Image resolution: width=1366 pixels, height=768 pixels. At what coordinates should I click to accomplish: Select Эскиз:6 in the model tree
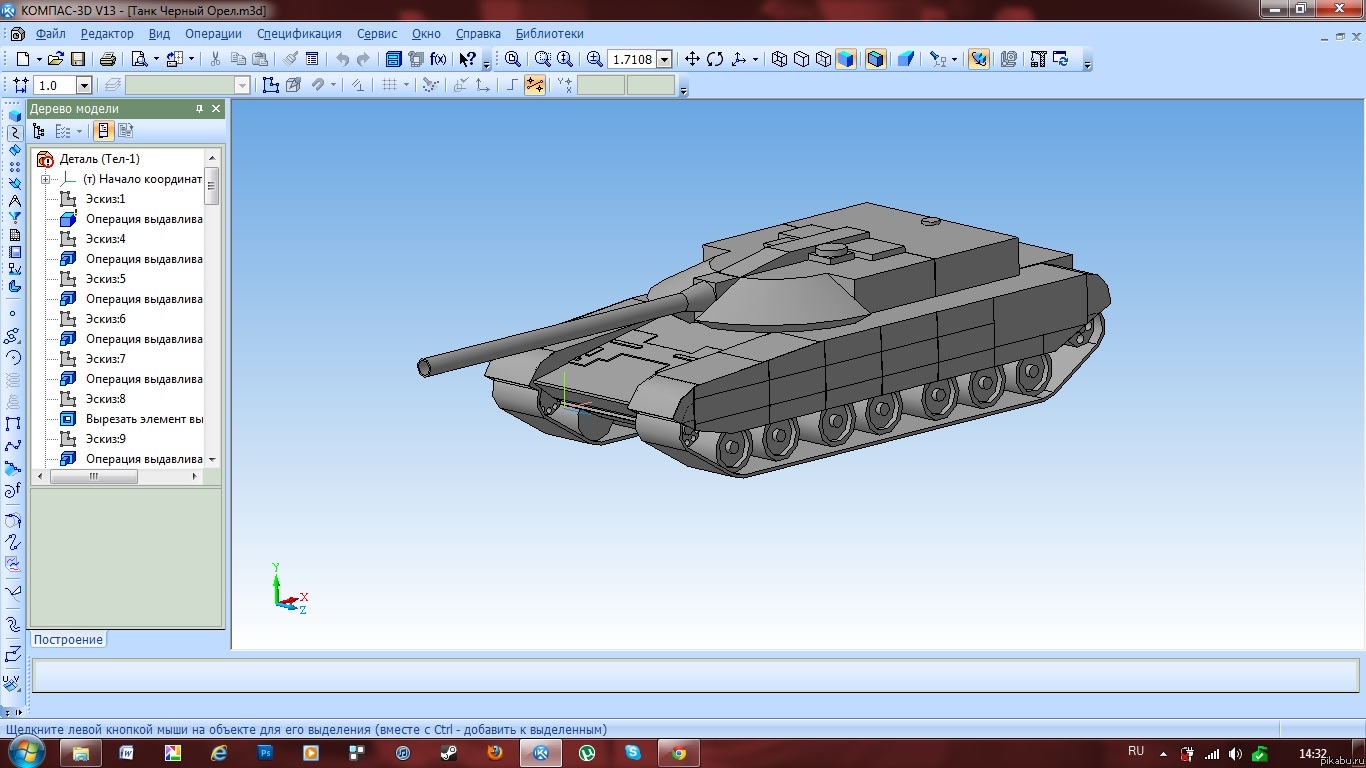105,319
